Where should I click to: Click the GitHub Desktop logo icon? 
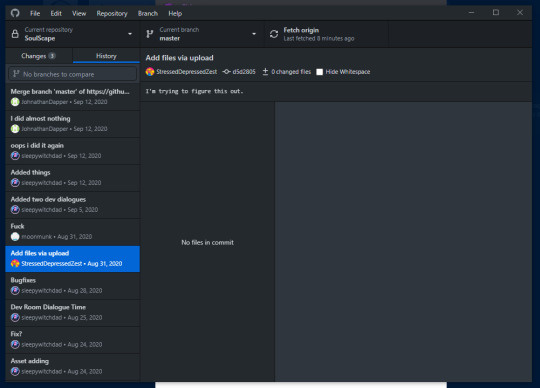15,13
